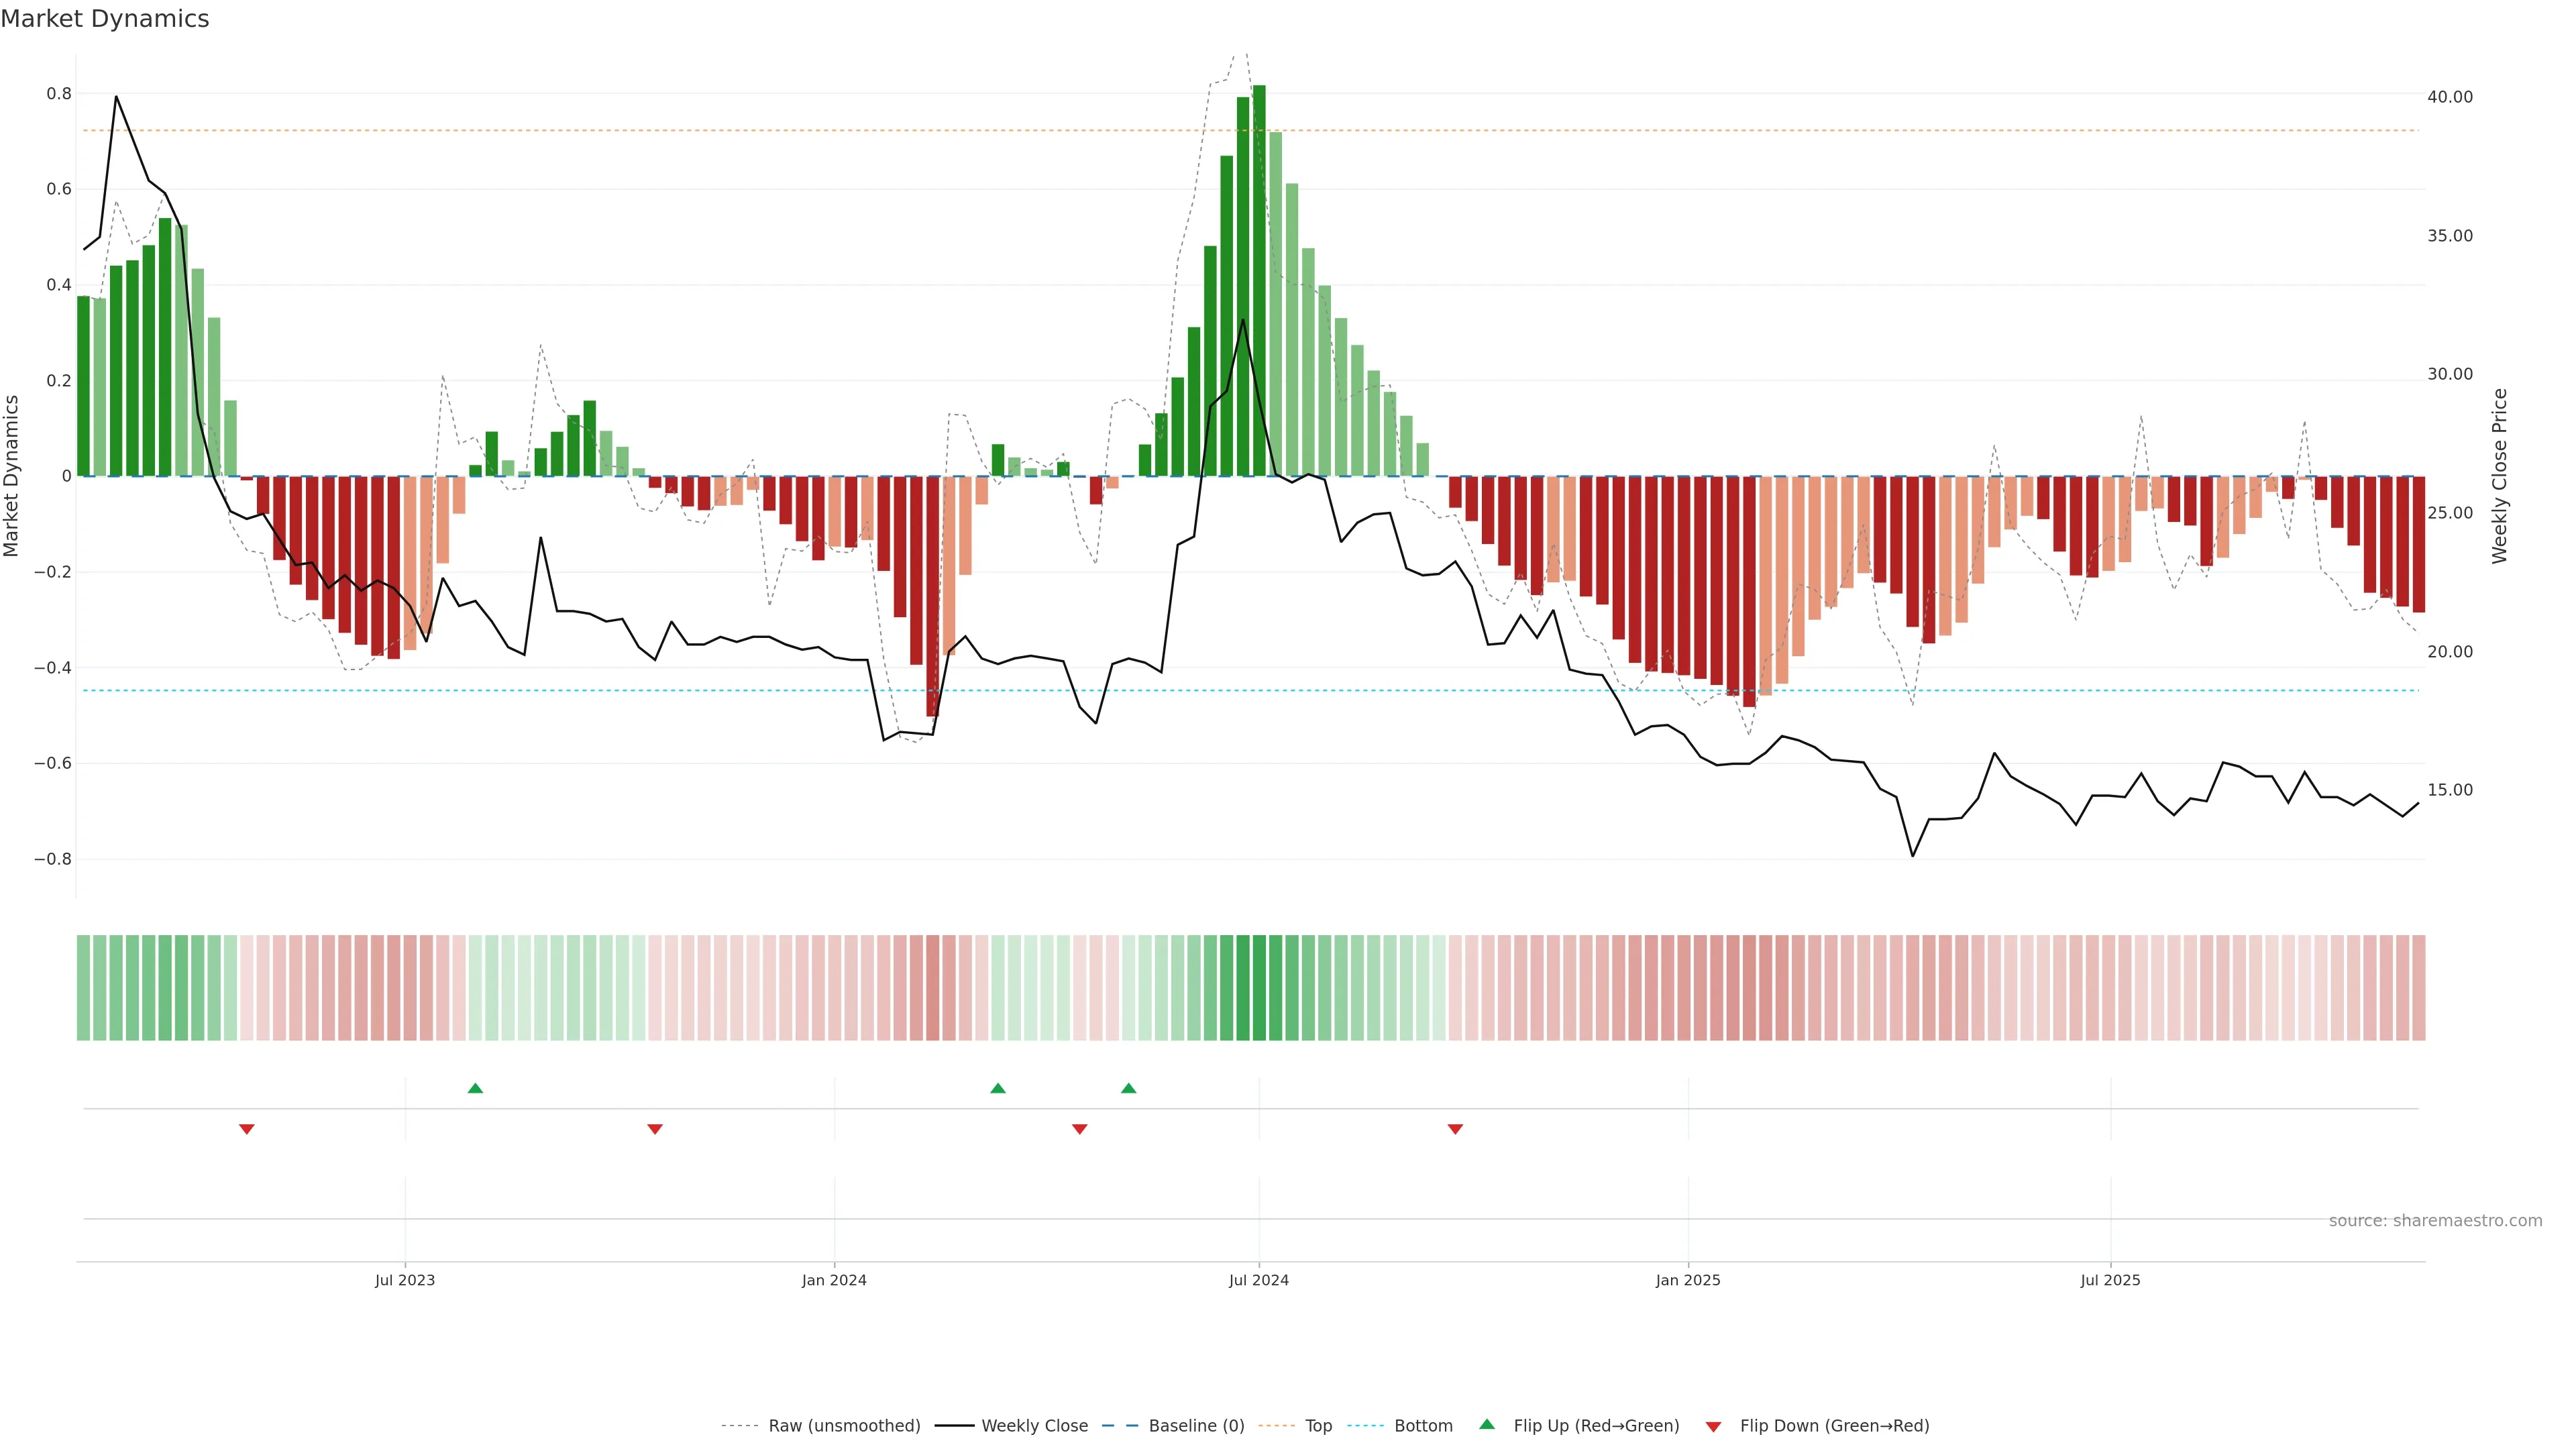The image size is (2576, 1449).
Task: Click the rightmost red Flip Down triangle marker
Action: point(1455,1129)
